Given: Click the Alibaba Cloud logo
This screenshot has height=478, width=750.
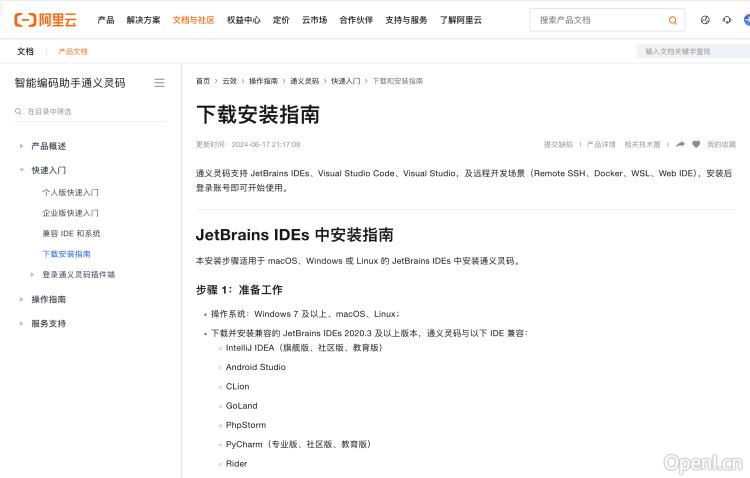Looking at the screenshot, I should tap(45, 20).
